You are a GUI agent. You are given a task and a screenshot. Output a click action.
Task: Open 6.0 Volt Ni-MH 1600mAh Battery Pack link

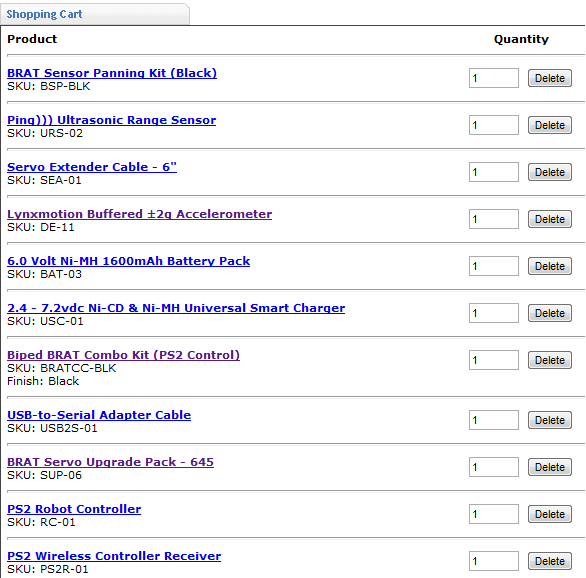129,261
